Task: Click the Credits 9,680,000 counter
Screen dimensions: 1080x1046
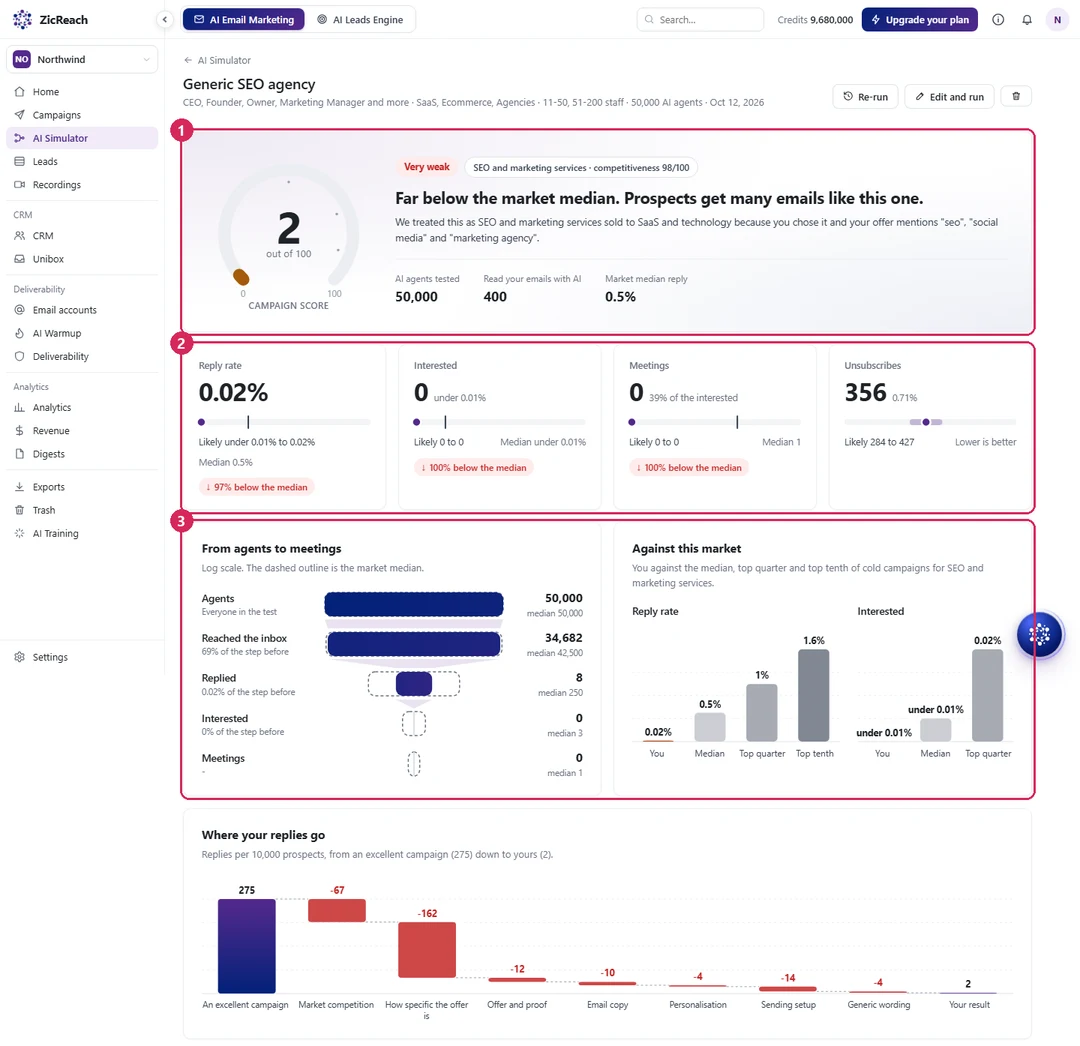Action: click(815, 19)
